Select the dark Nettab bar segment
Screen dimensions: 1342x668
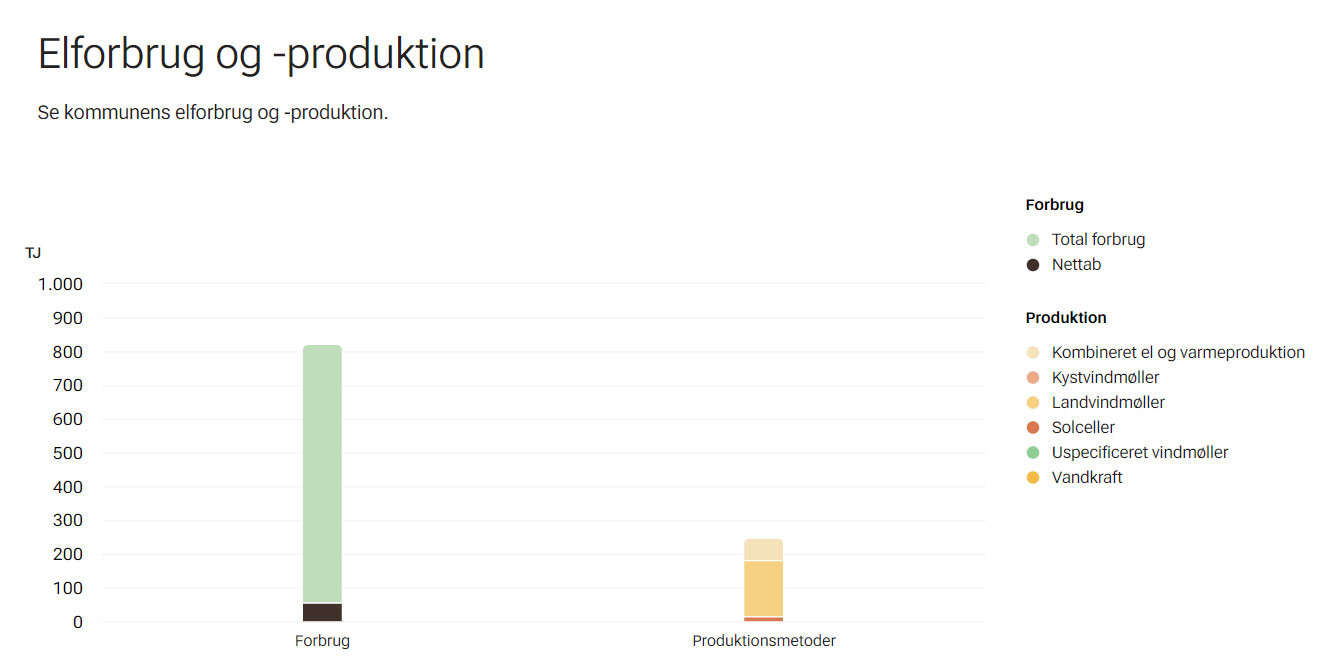click(322, 612)
